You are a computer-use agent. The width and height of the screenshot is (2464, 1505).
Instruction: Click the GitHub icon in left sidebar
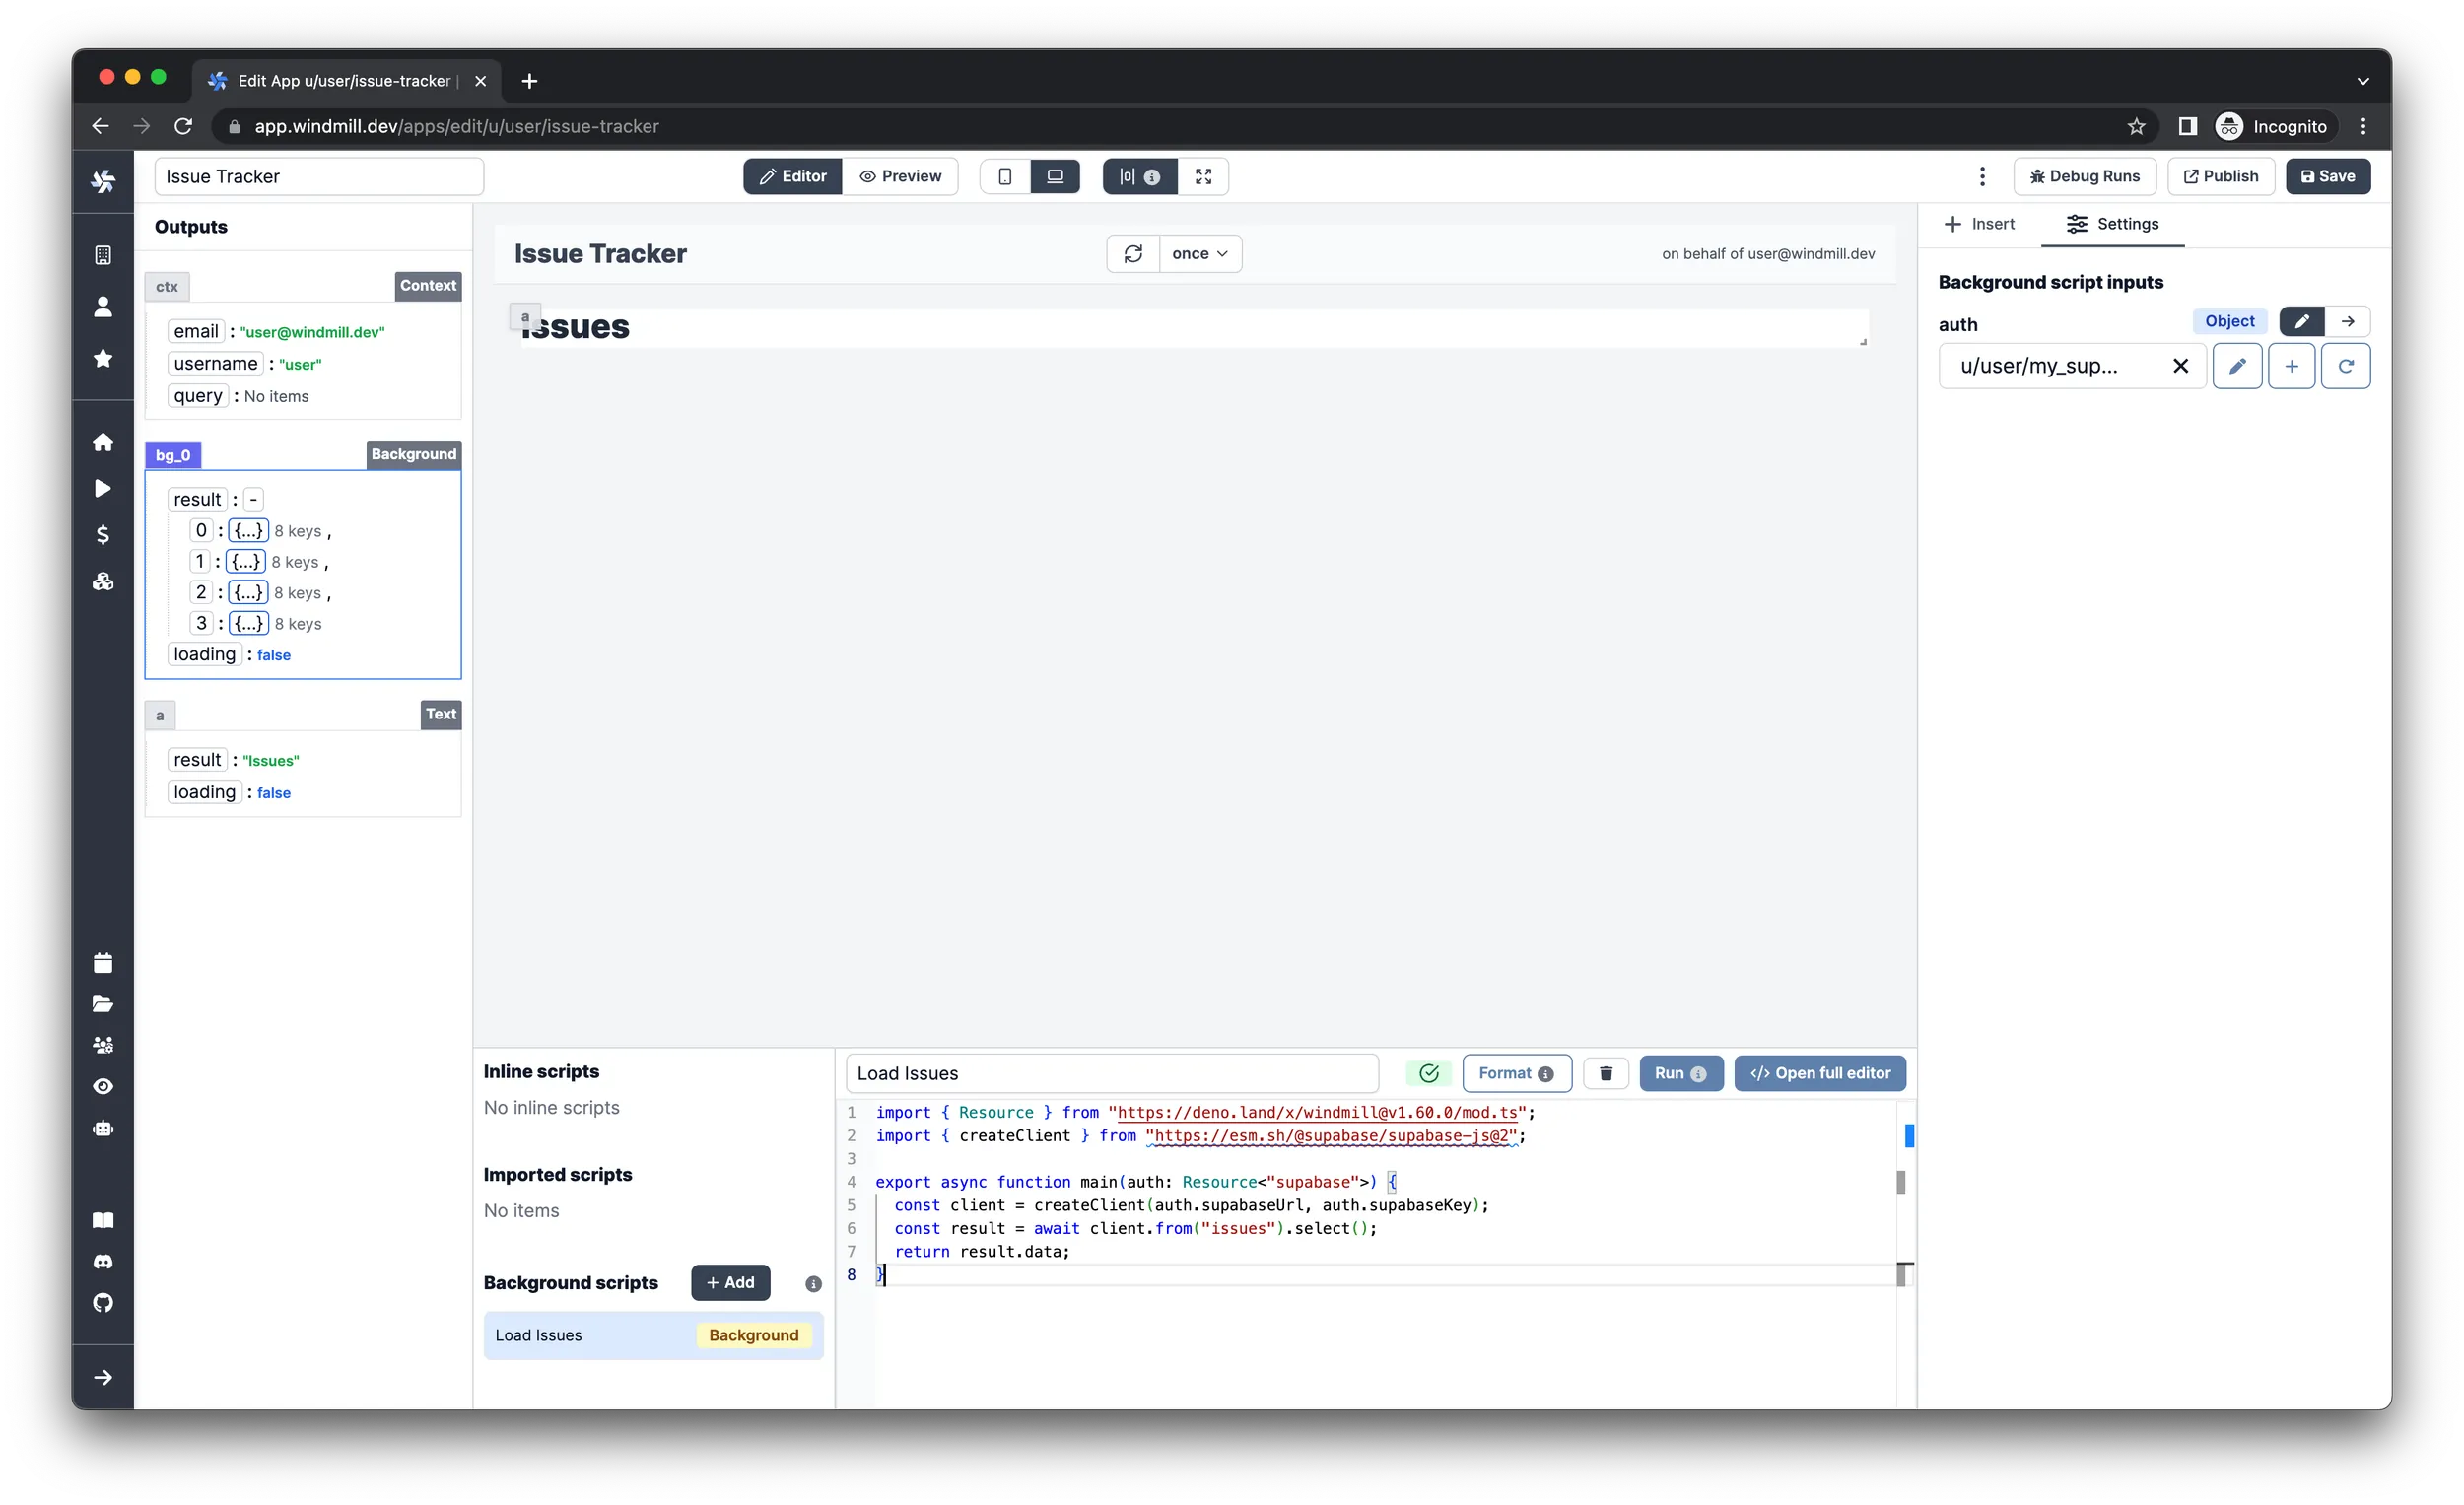pos(103,1302)
